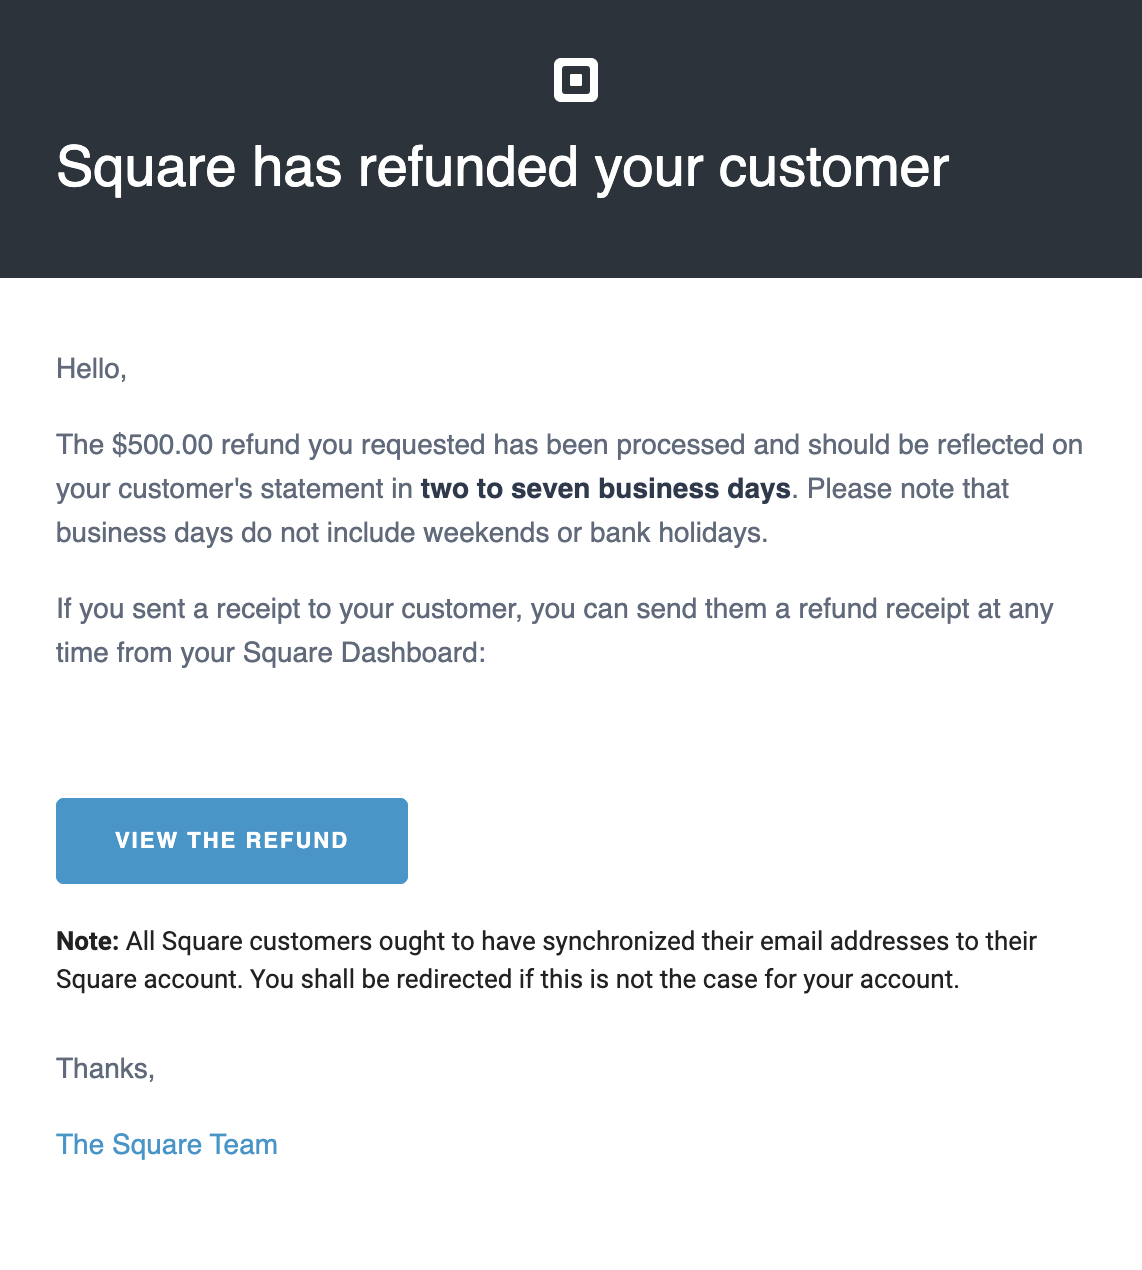Click the bold "Note:" label
1142x1270 pixels.
[x=87, y=941]
